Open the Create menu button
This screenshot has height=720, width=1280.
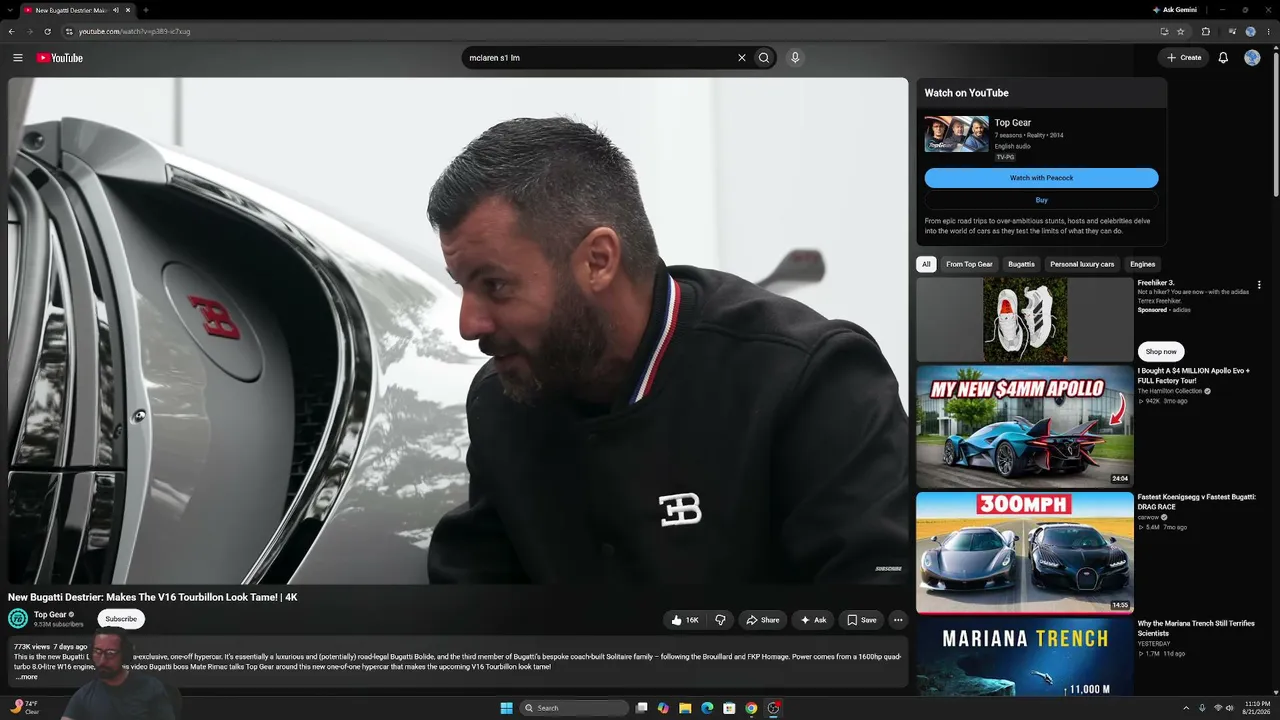tap(1184, 58)
